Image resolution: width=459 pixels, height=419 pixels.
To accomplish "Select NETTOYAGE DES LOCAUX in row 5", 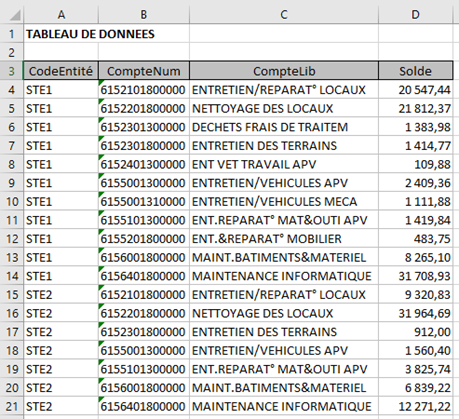I will pyautogui.click(x=284, y=108).
